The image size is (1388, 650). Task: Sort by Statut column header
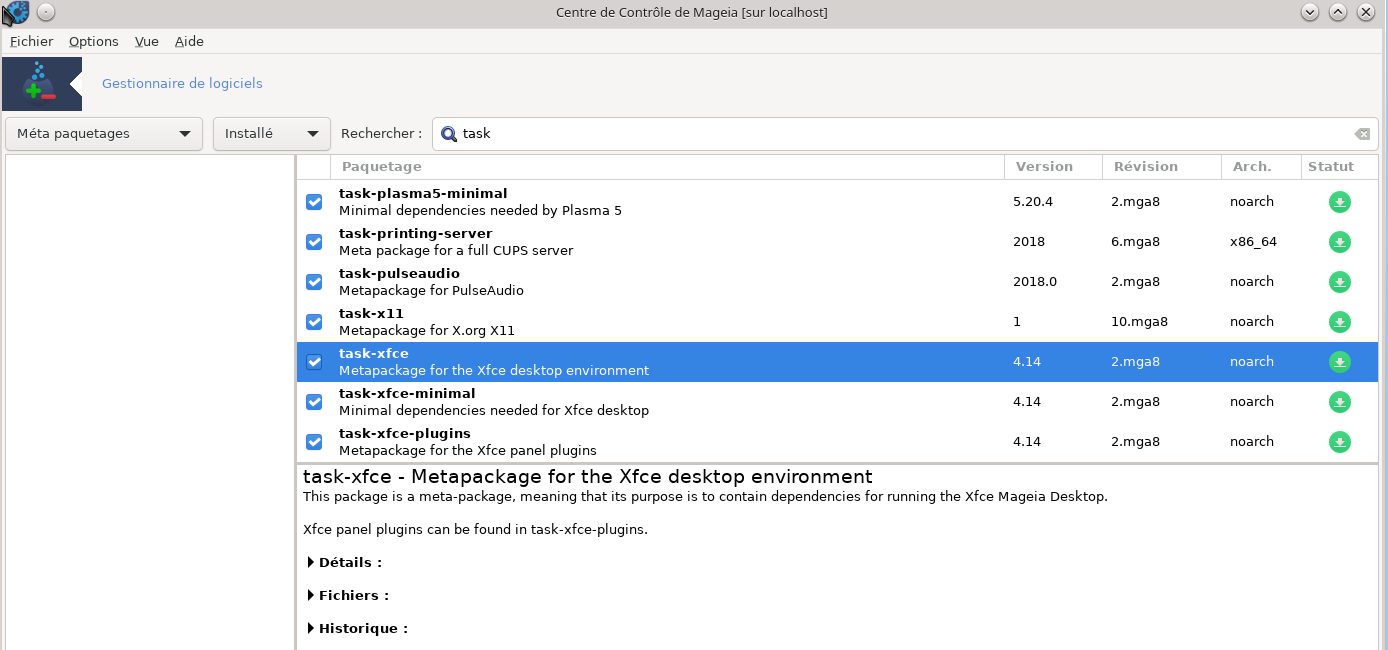pos(1339,167)
